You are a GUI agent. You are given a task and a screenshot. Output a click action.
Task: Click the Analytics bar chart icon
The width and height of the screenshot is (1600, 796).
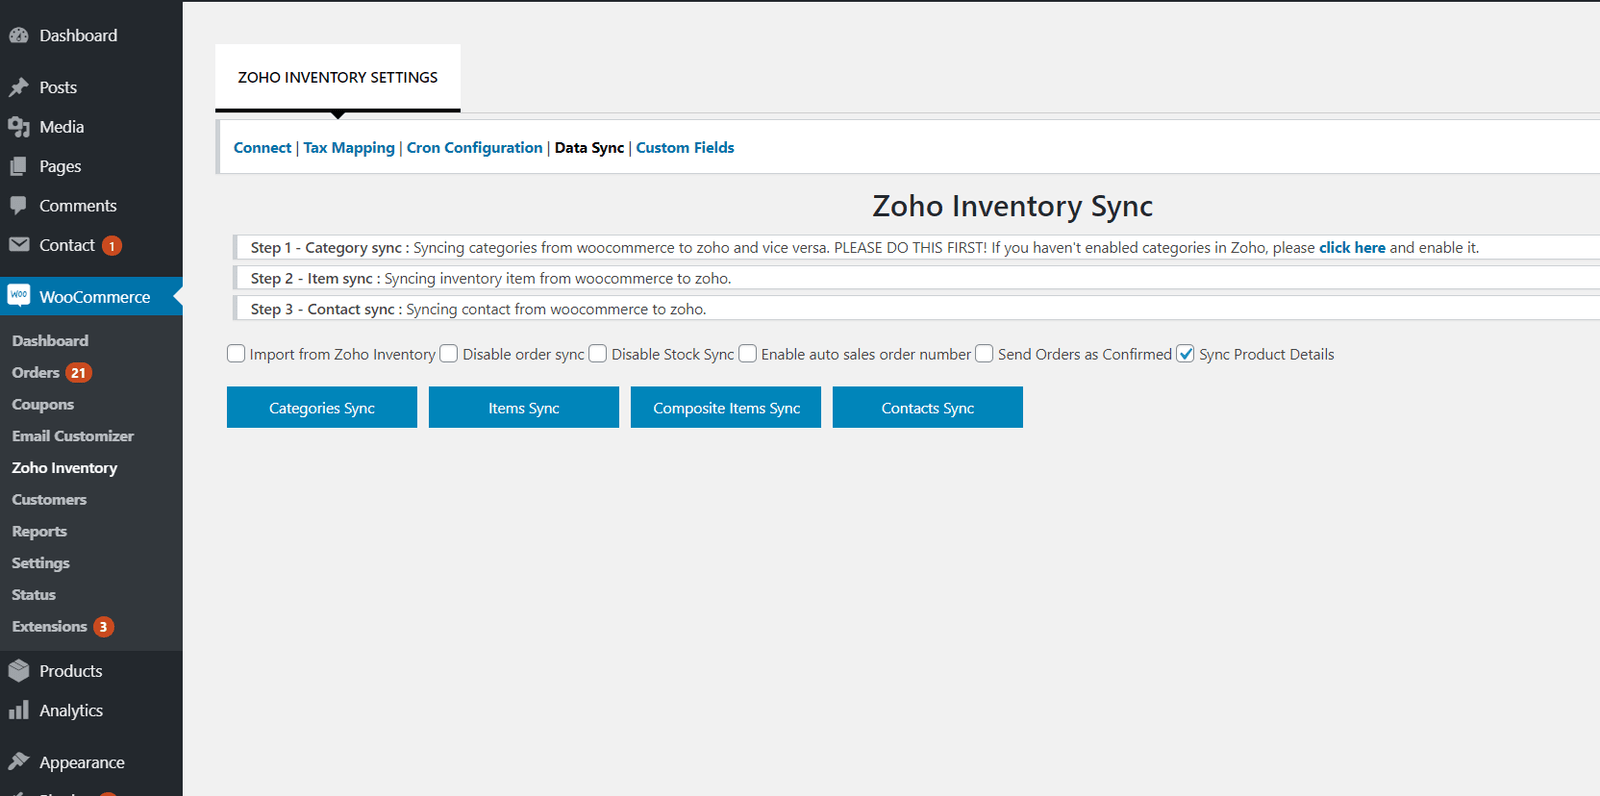point(18,710)
